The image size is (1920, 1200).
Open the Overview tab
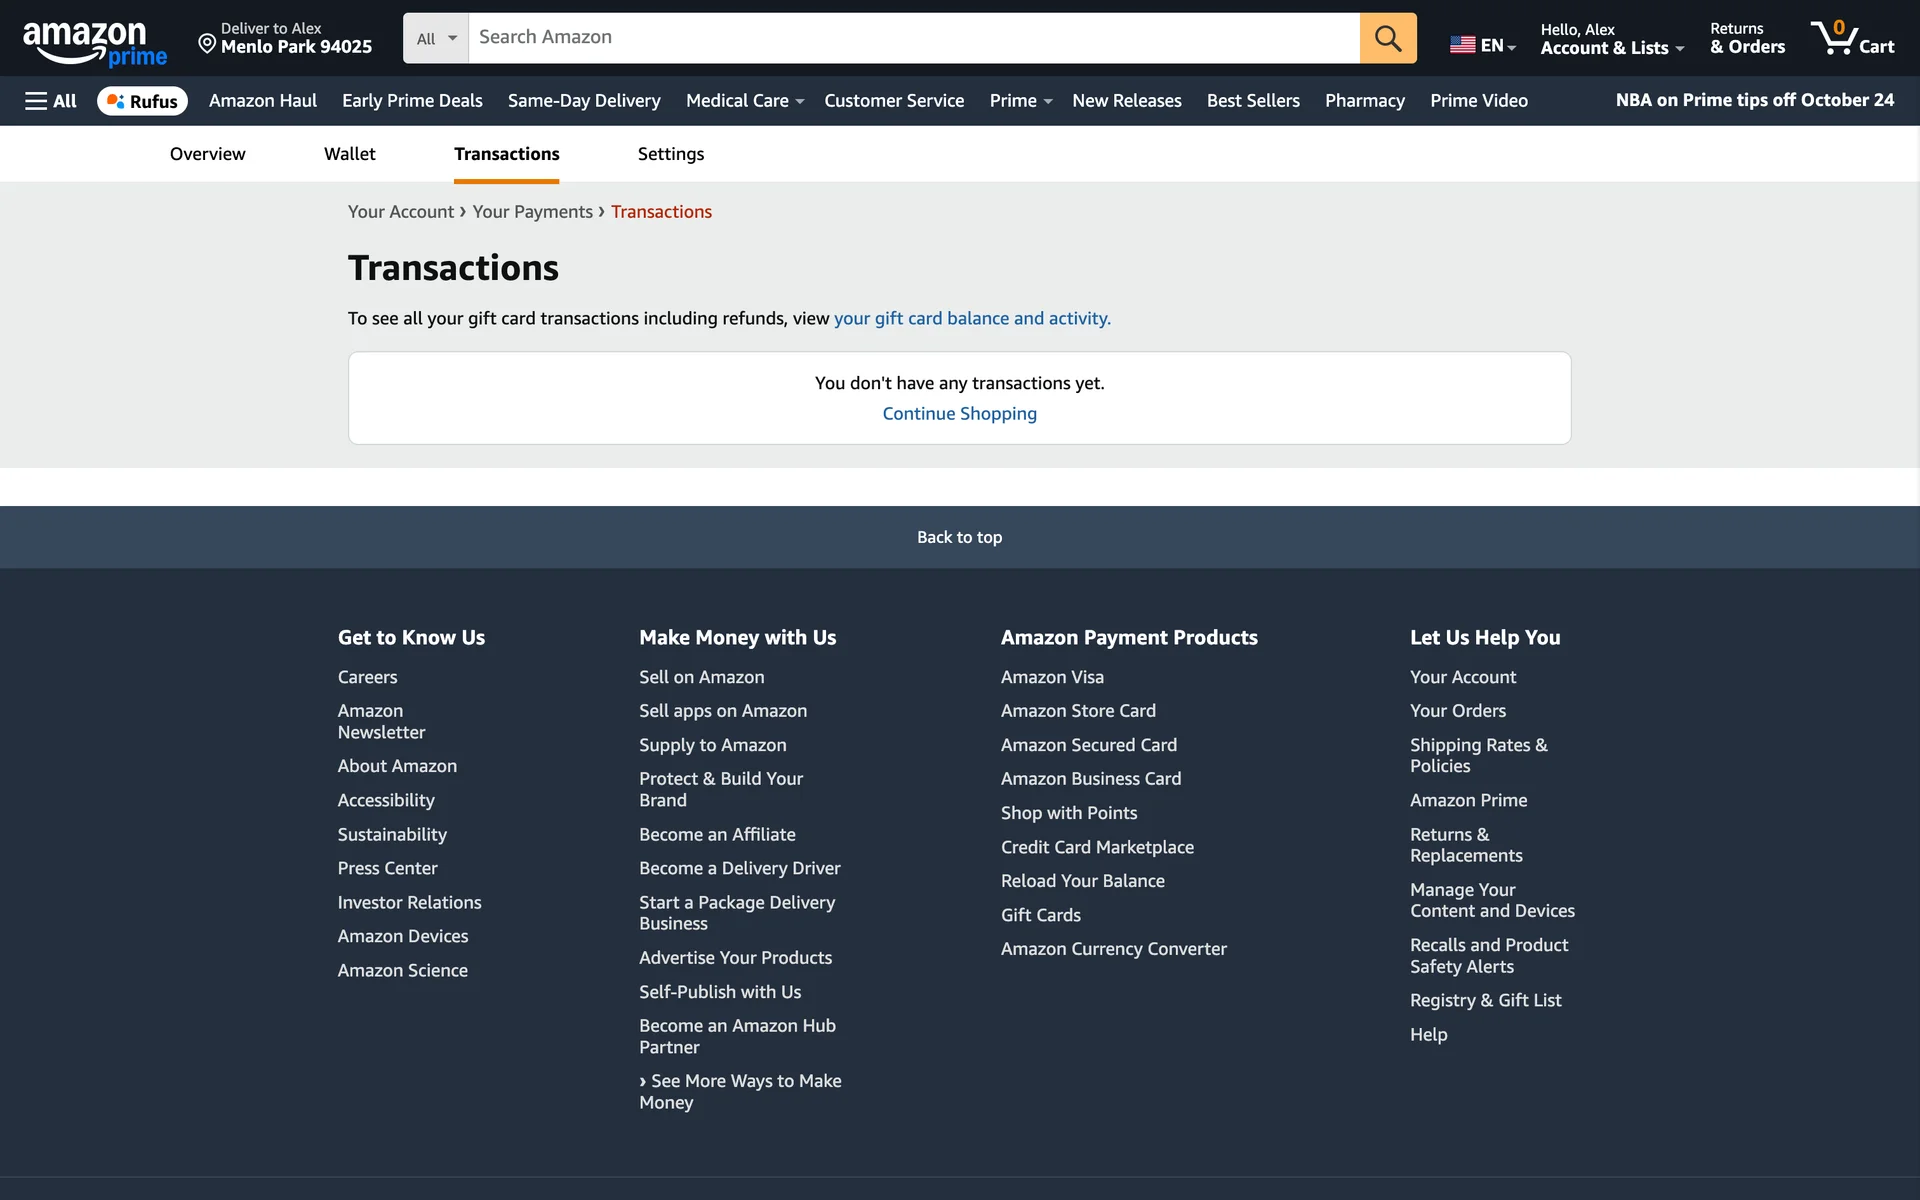point(207,154)
